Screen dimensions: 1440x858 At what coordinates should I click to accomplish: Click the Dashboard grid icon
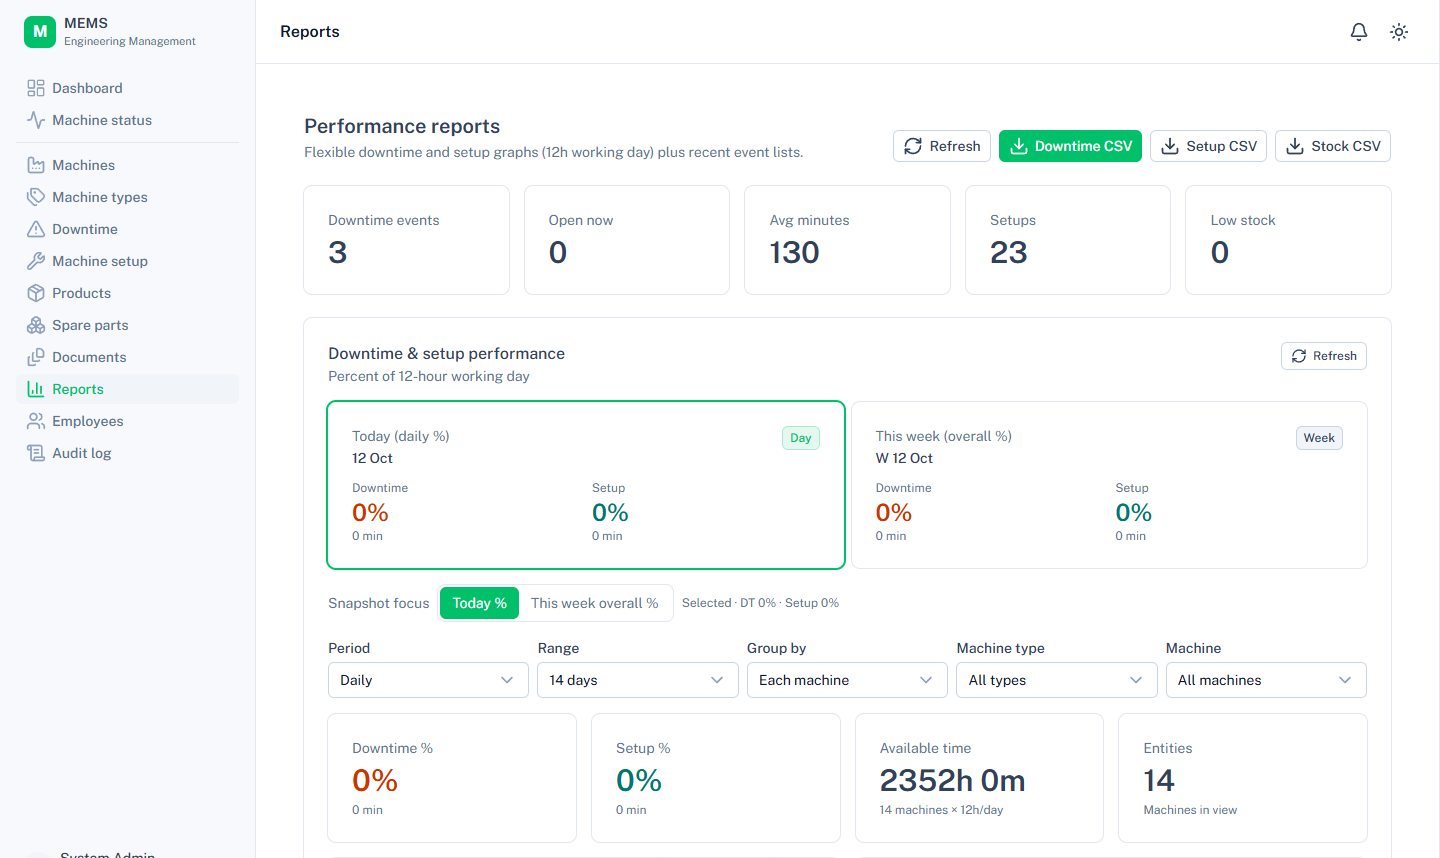point(36,88)
